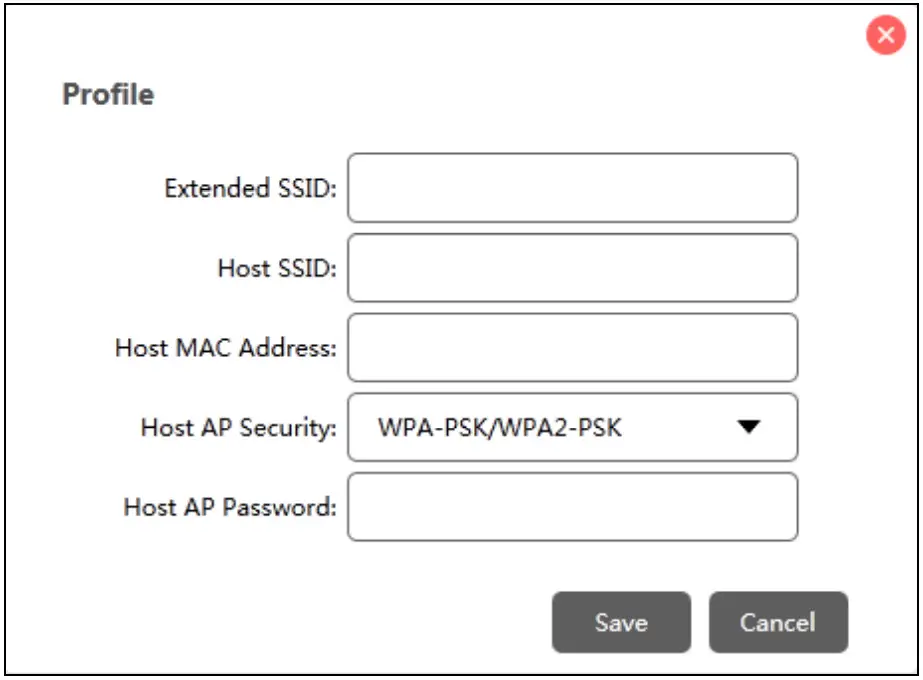
Task: Close the Profile dialog with red X
Action: click(885, 37)
